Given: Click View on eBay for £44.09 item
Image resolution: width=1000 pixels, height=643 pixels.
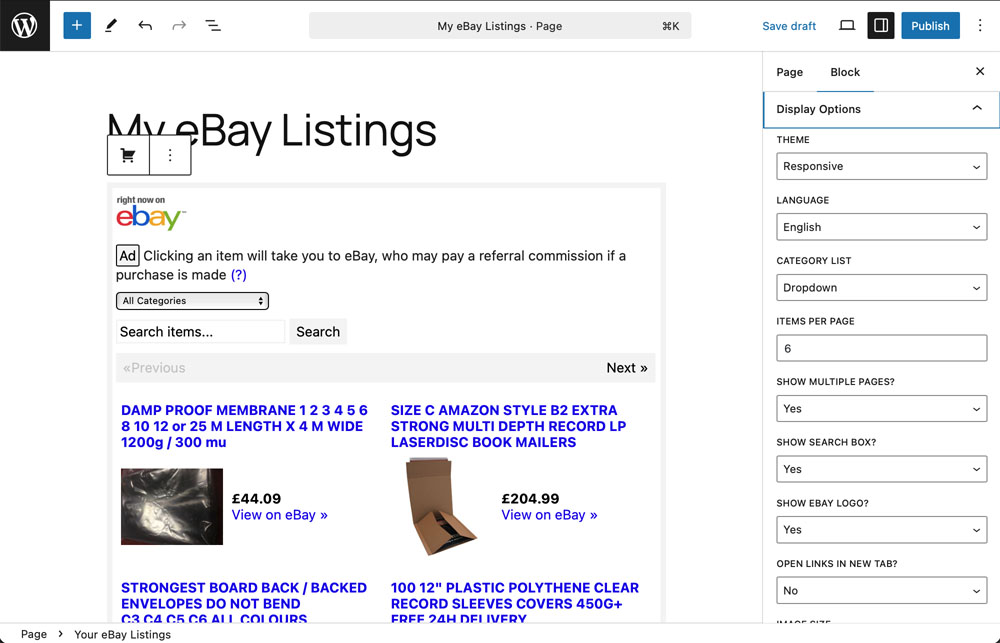Looking at the screenshot, I should pos(279,515).
